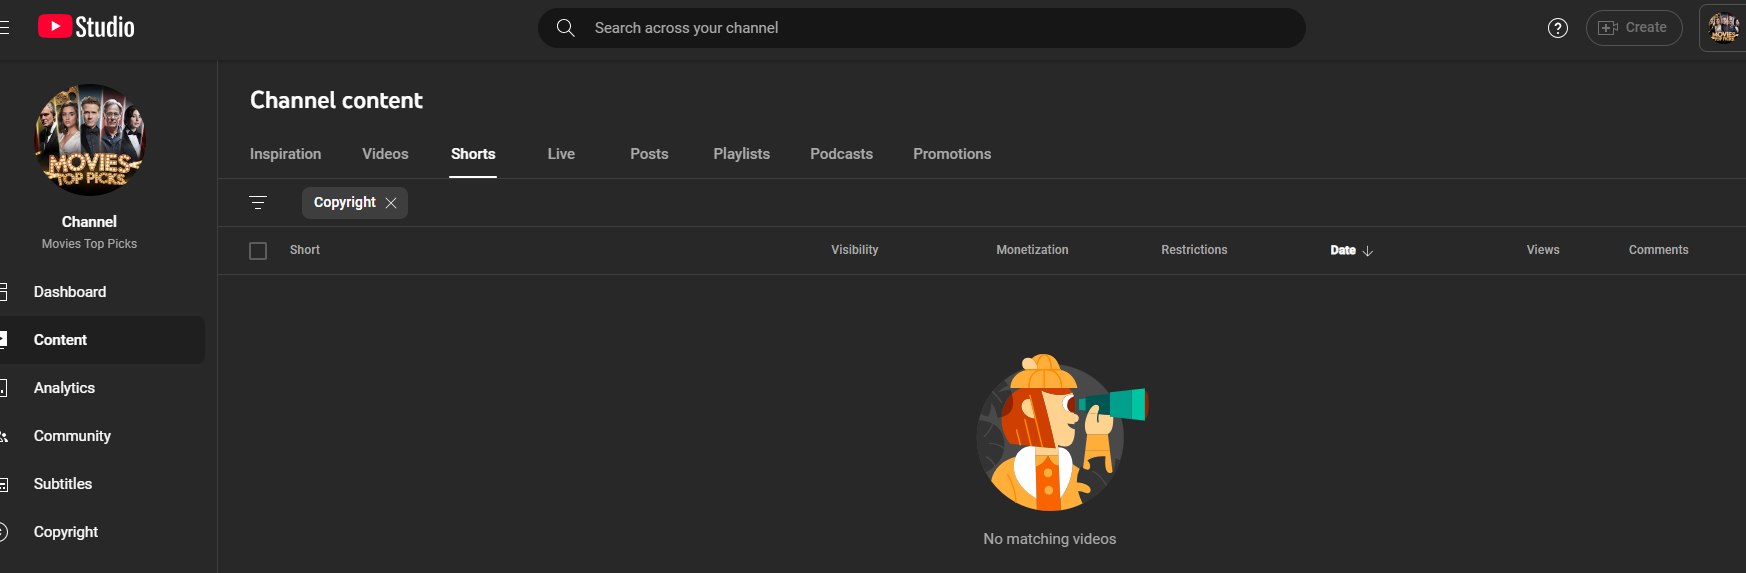This screenshot has width=1746, height=573.
Task: Focus the Search across your channel field
Action: (x=922, y=28)
